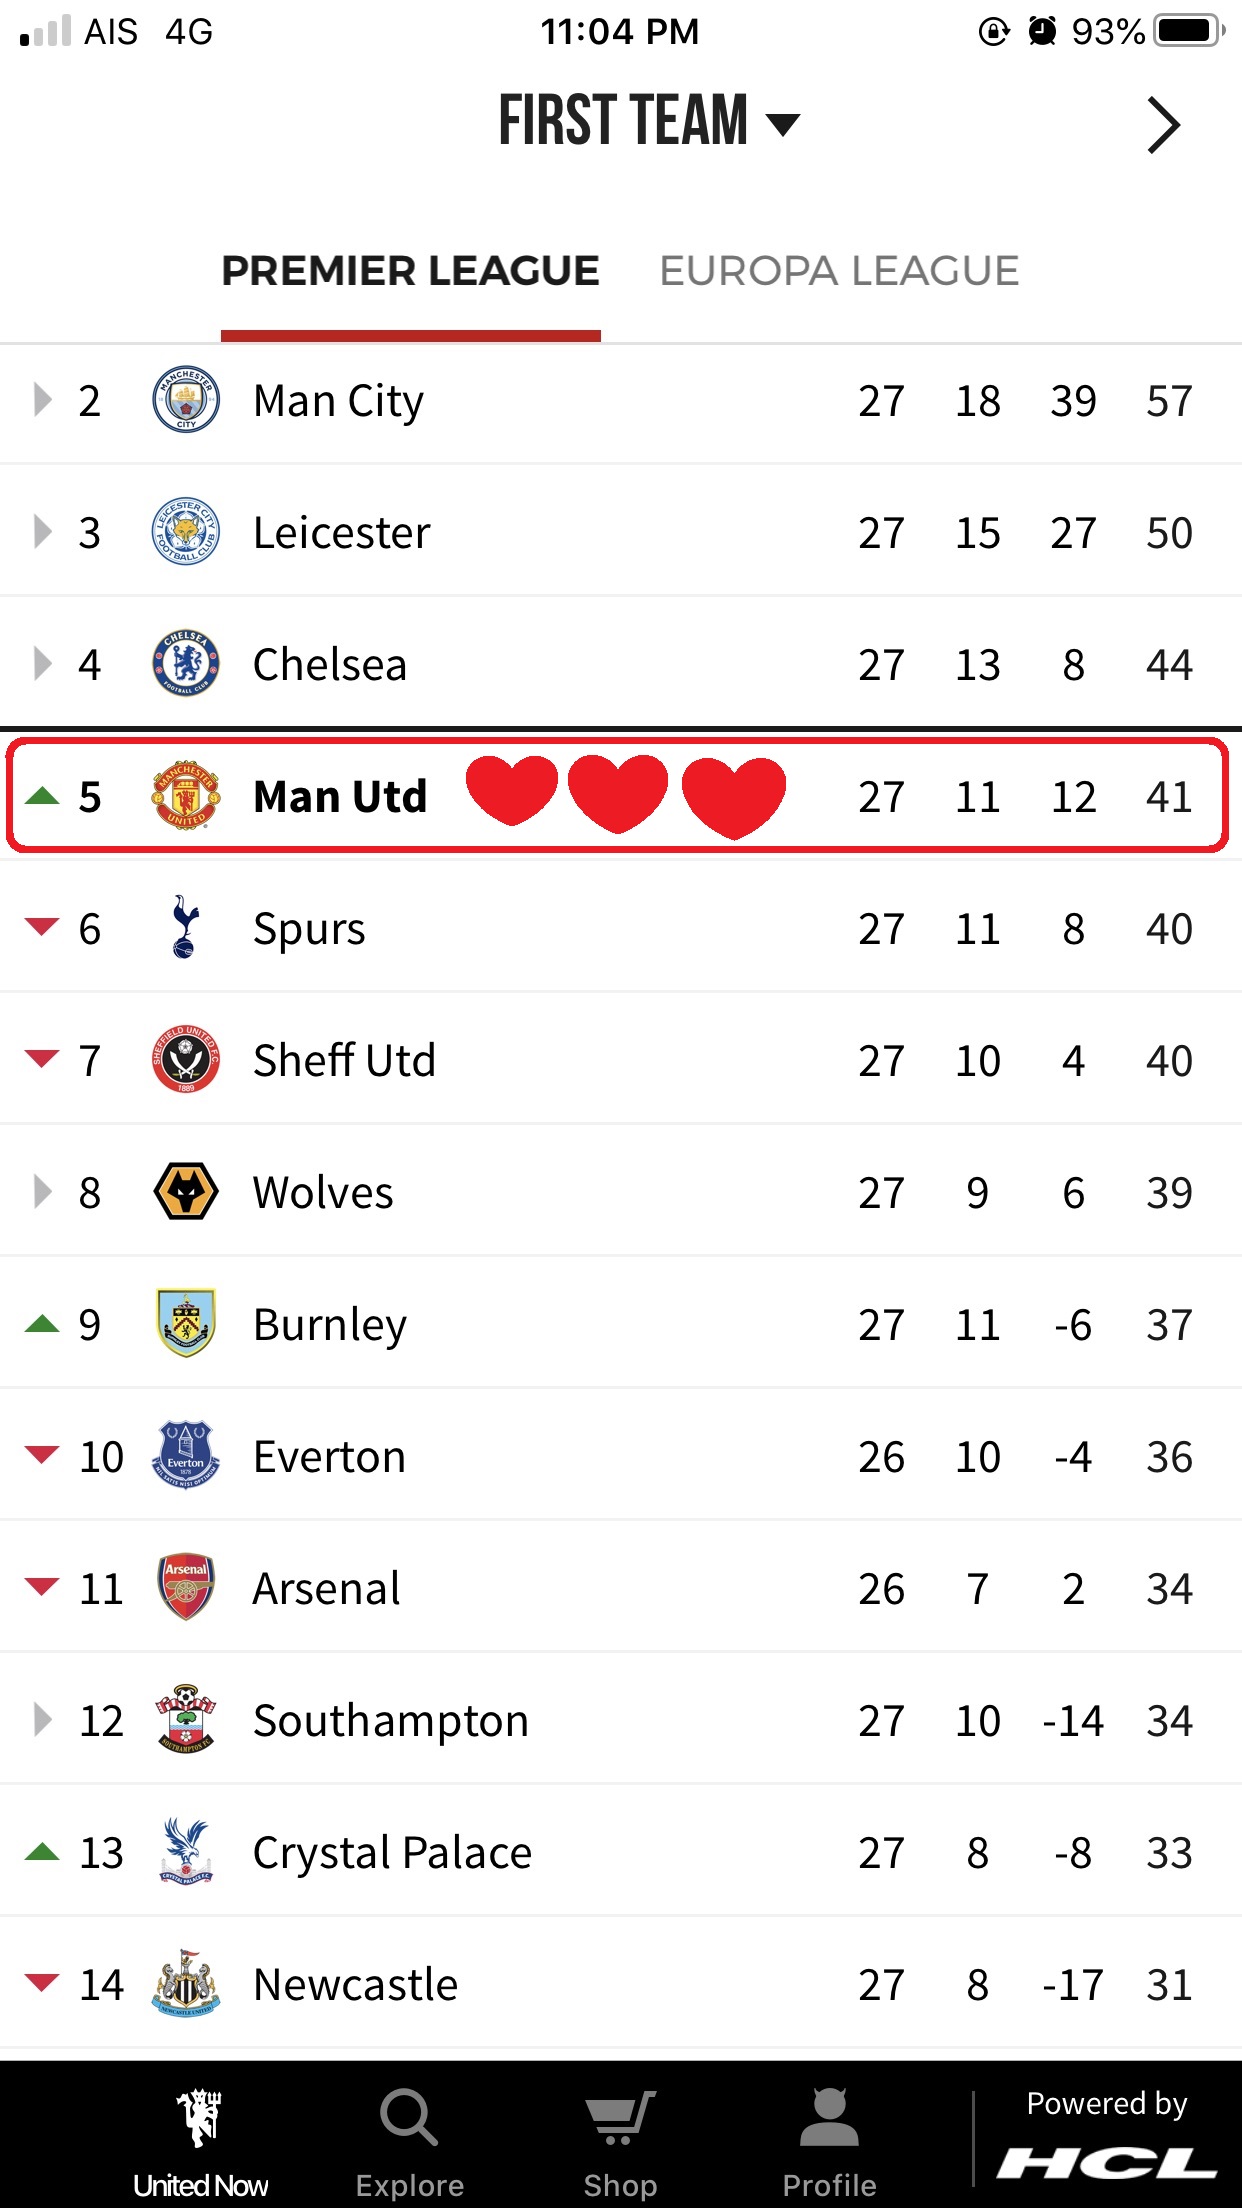
Task: Expand the Southampton row arrow
Action: (x=42, y=1720)
